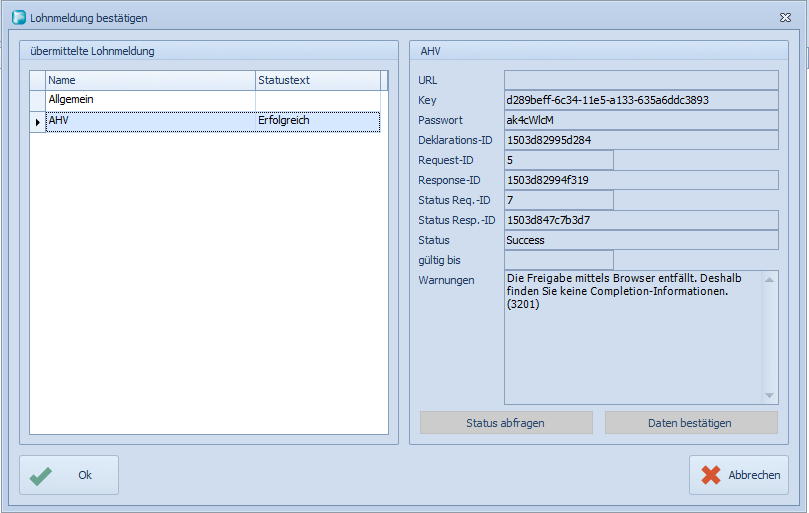Click the red X Abbrechen button
This screenshot has height=513, width=809.
coord(739,475)
